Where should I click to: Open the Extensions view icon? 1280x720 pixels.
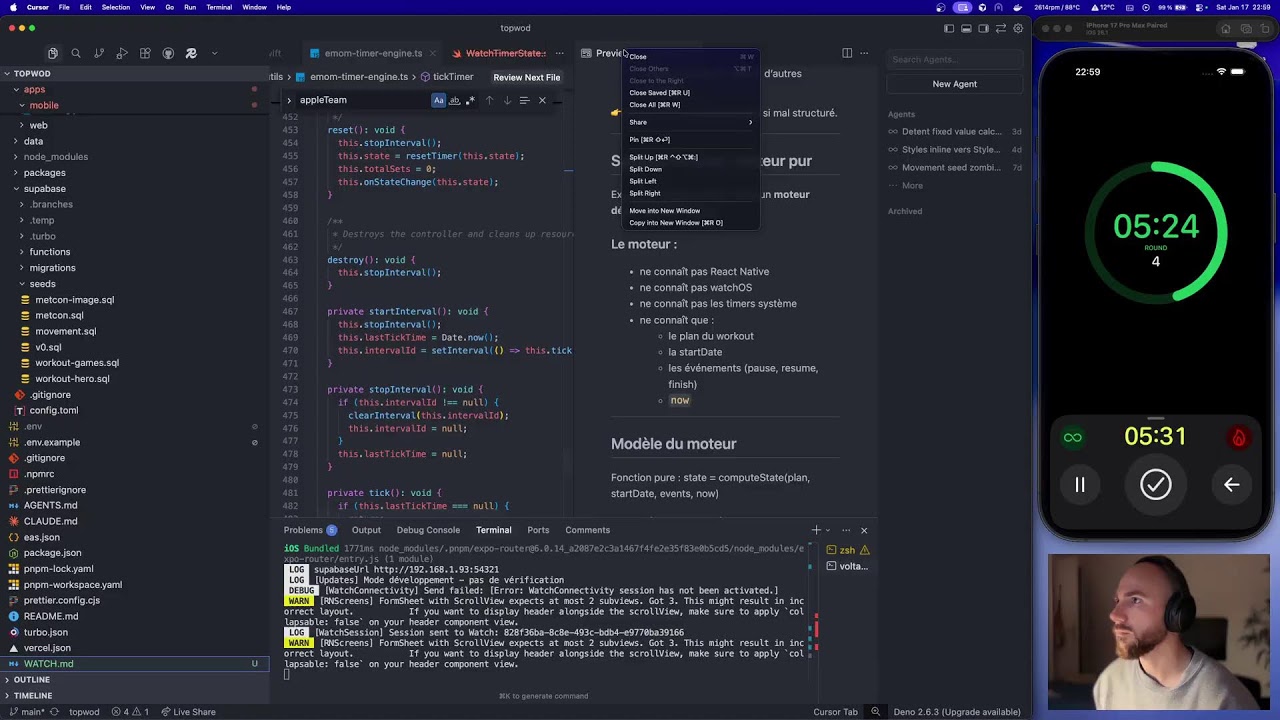click(145, 53)
